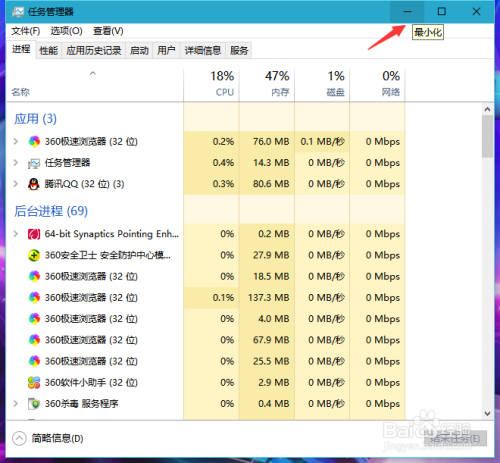
Task: Click the 0.1 MB/秒 disk cell
Action: coord(322,142)
